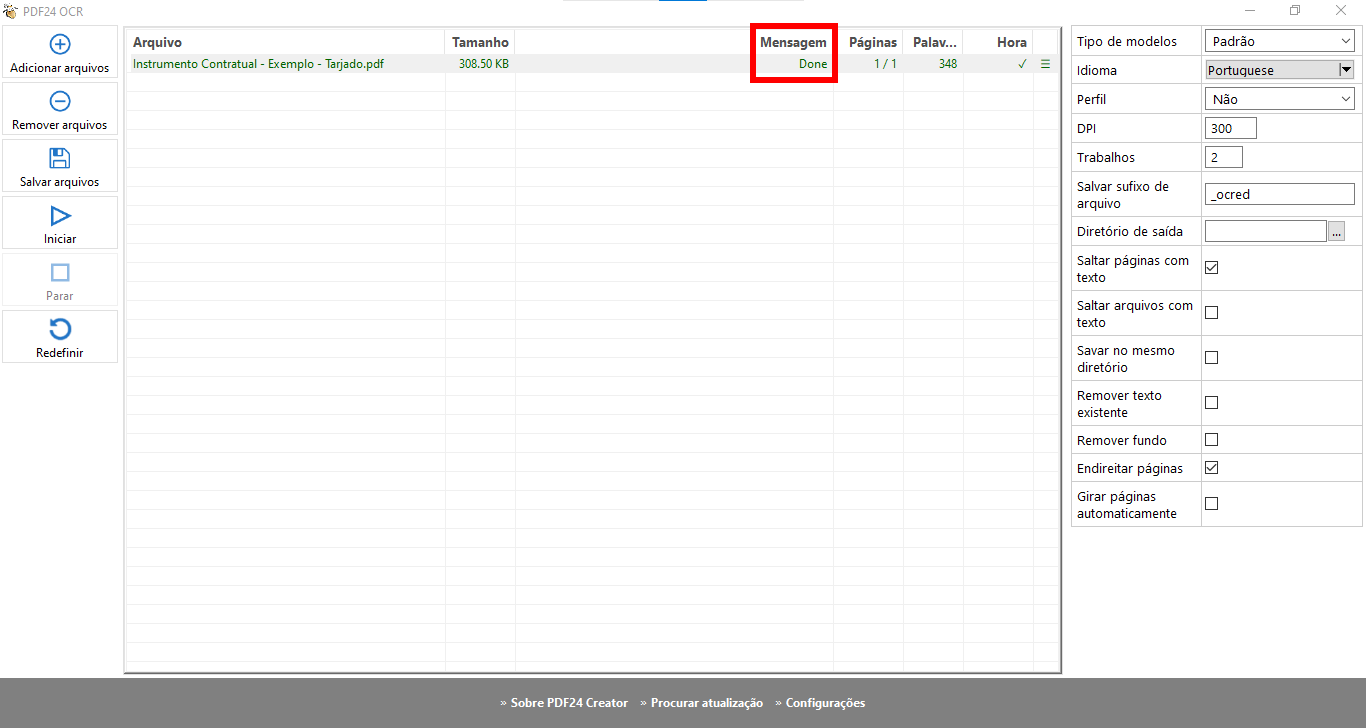Open the Tipo de modelos dropdown
Screen dimensions: 1366x728
pos(1280,41)
